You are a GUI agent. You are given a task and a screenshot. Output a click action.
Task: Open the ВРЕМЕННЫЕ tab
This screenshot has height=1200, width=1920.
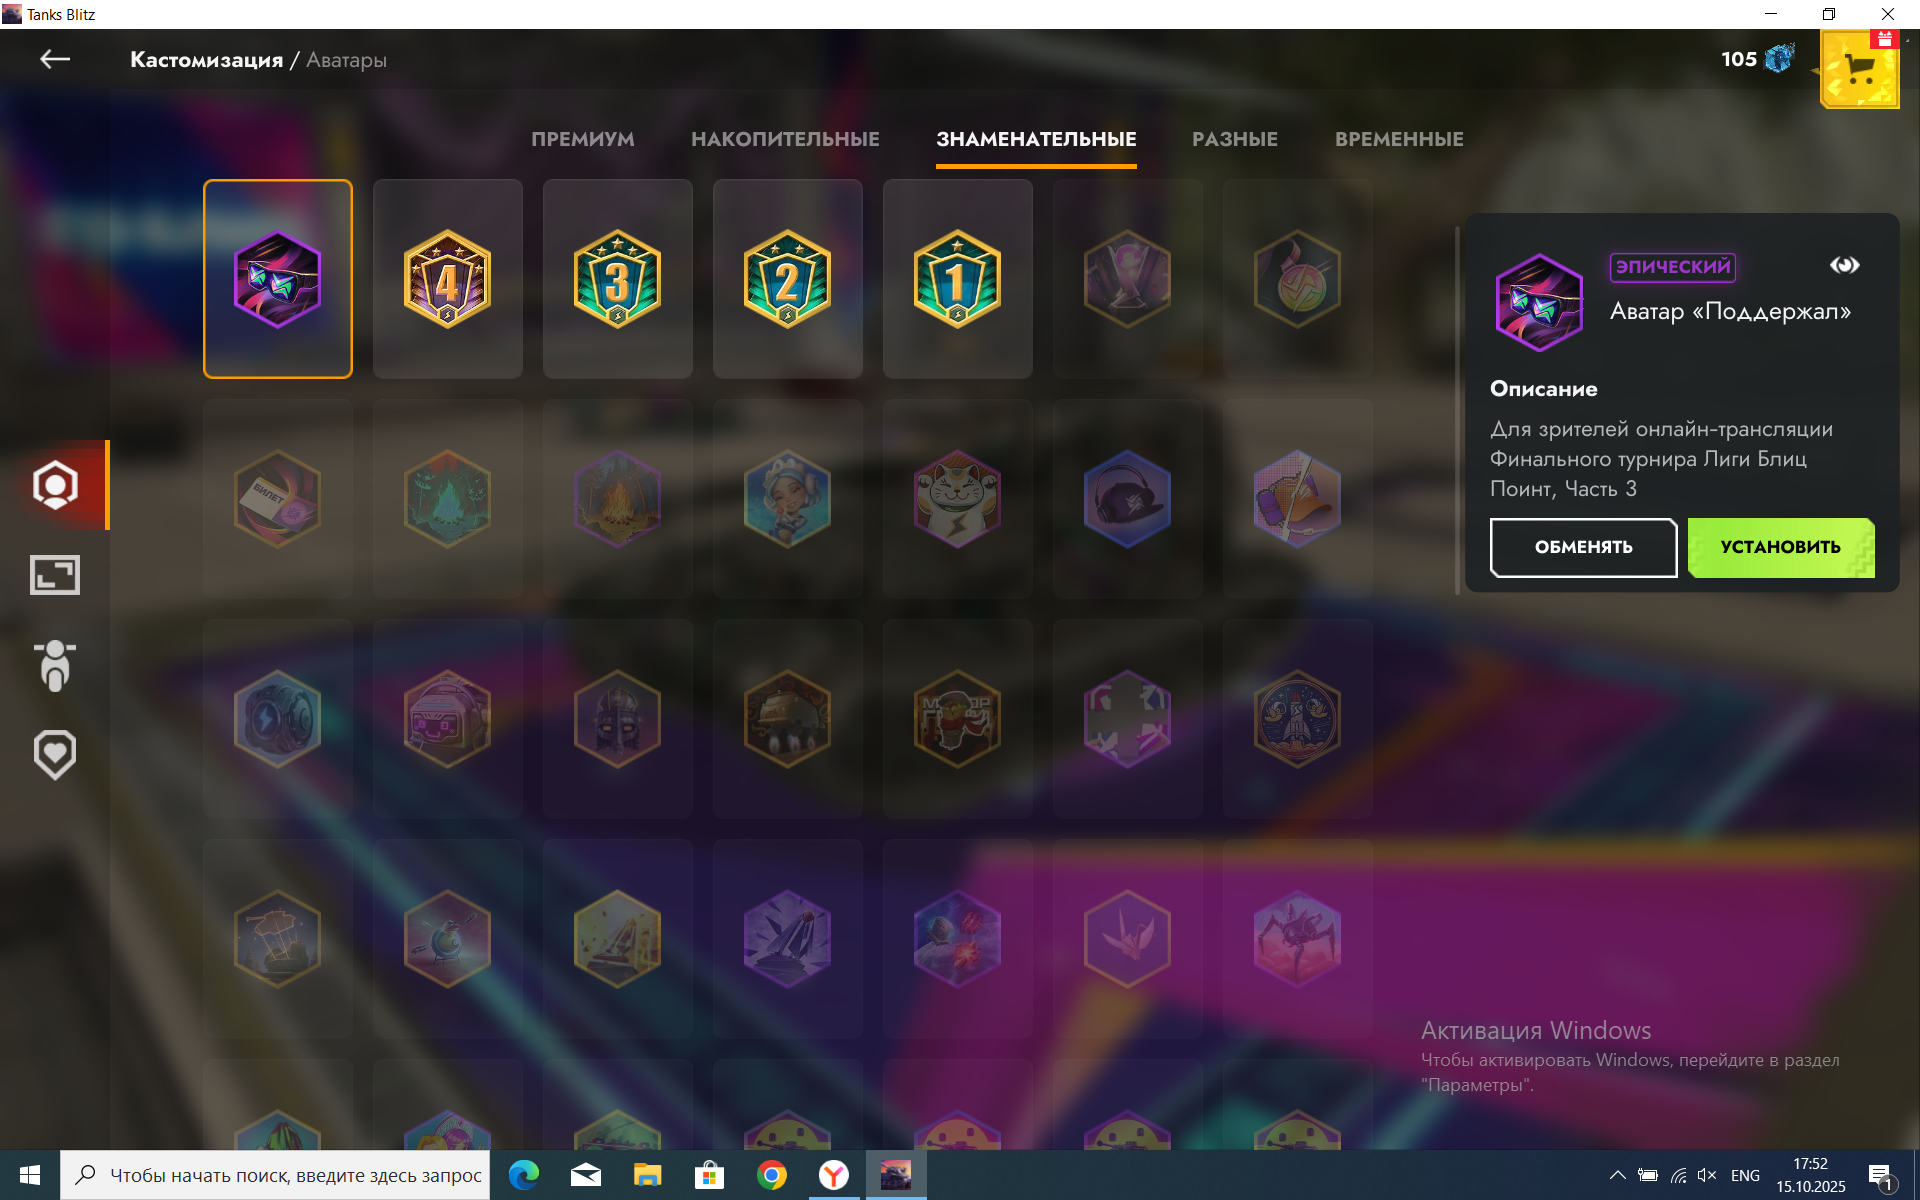point(1399,139)
